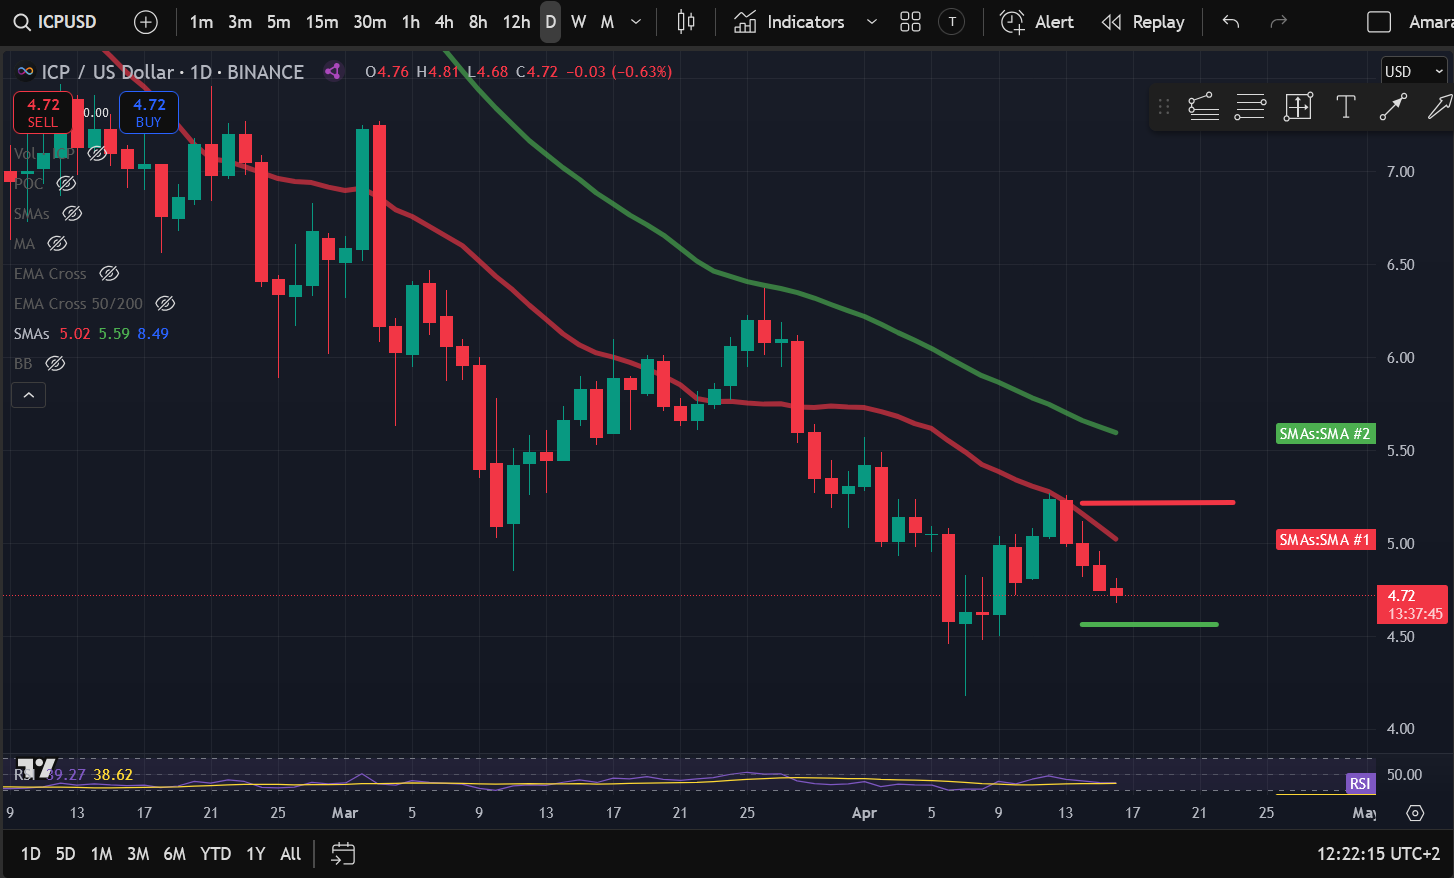The image size is (1454, 878).
Task: Select the 1m timeframe
Action: point(201,22)
